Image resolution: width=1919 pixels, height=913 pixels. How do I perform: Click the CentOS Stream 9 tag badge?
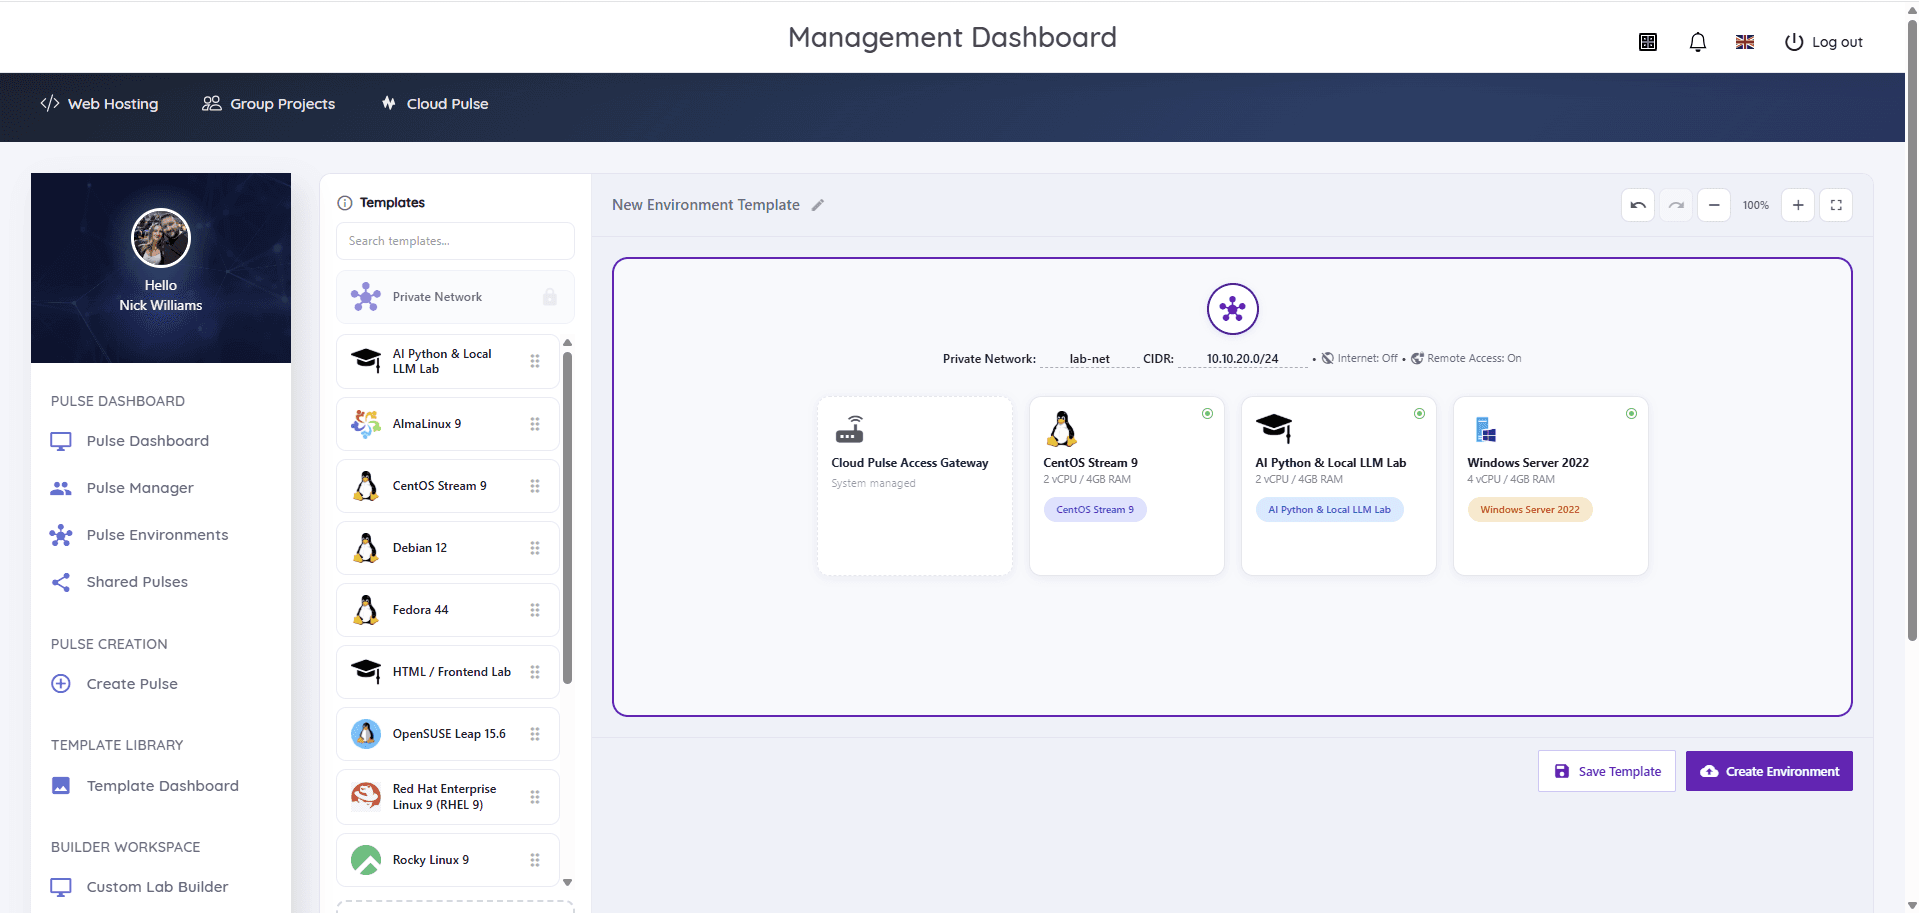pos(1095,510)
